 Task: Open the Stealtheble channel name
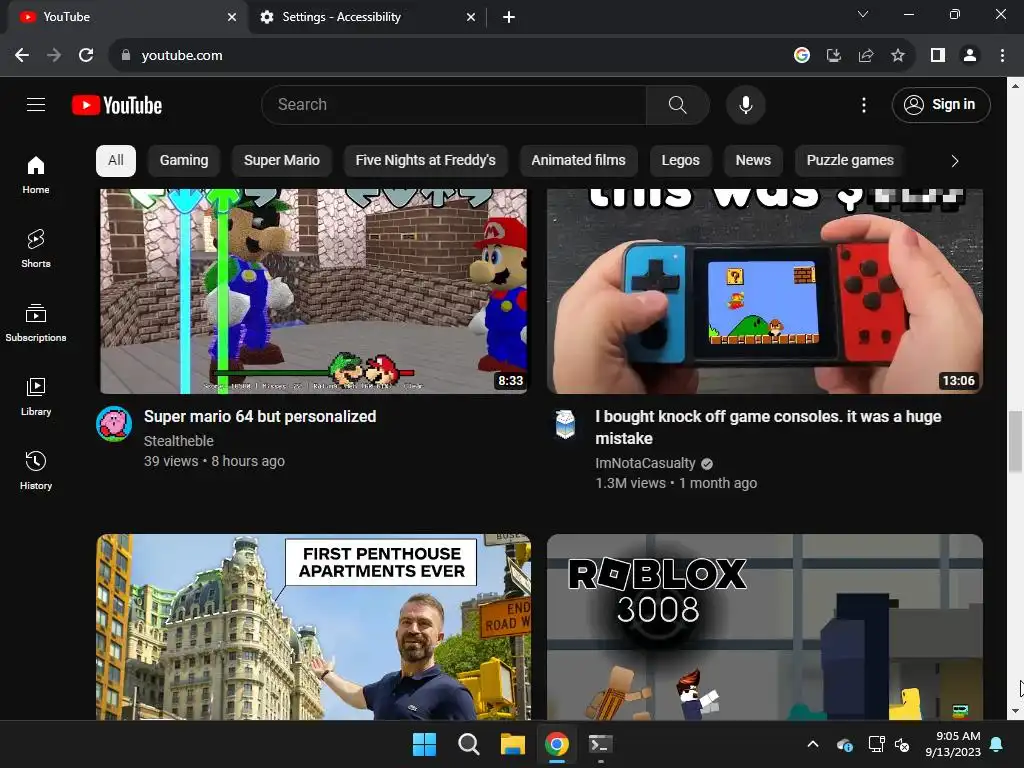178,441
